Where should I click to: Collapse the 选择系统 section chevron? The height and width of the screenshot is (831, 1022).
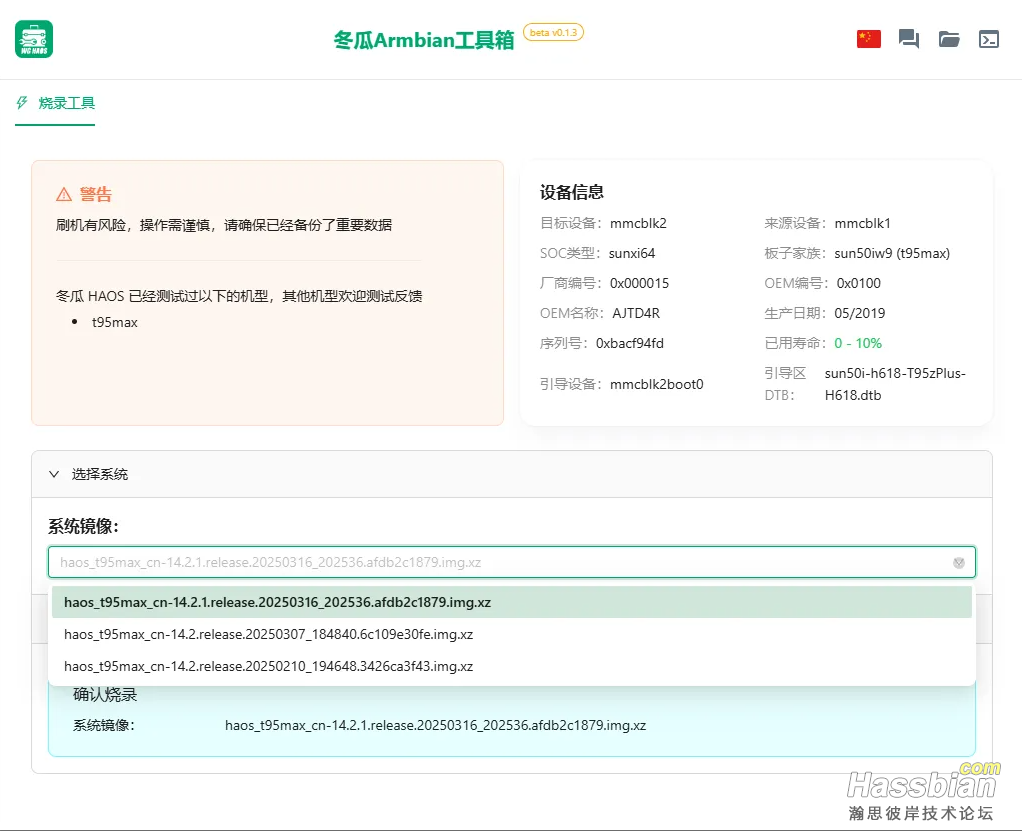[x=54, y=474]
